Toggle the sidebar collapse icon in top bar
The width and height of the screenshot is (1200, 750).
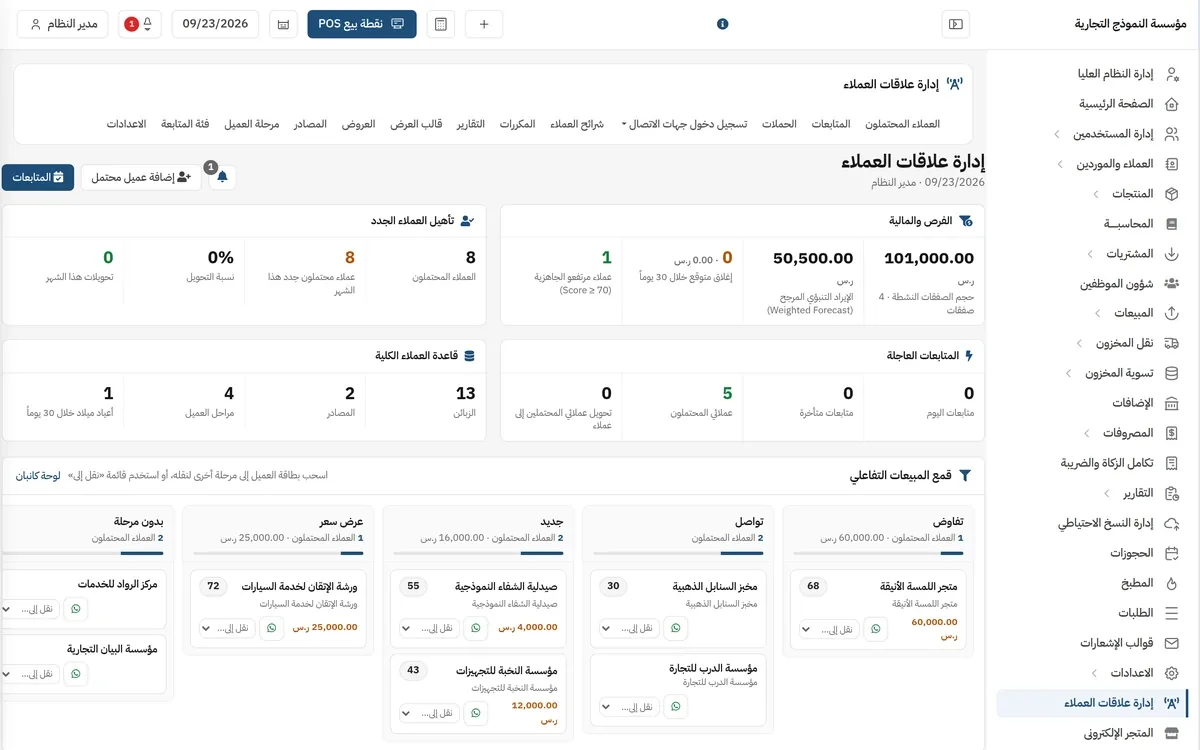[x=956, y=24]
